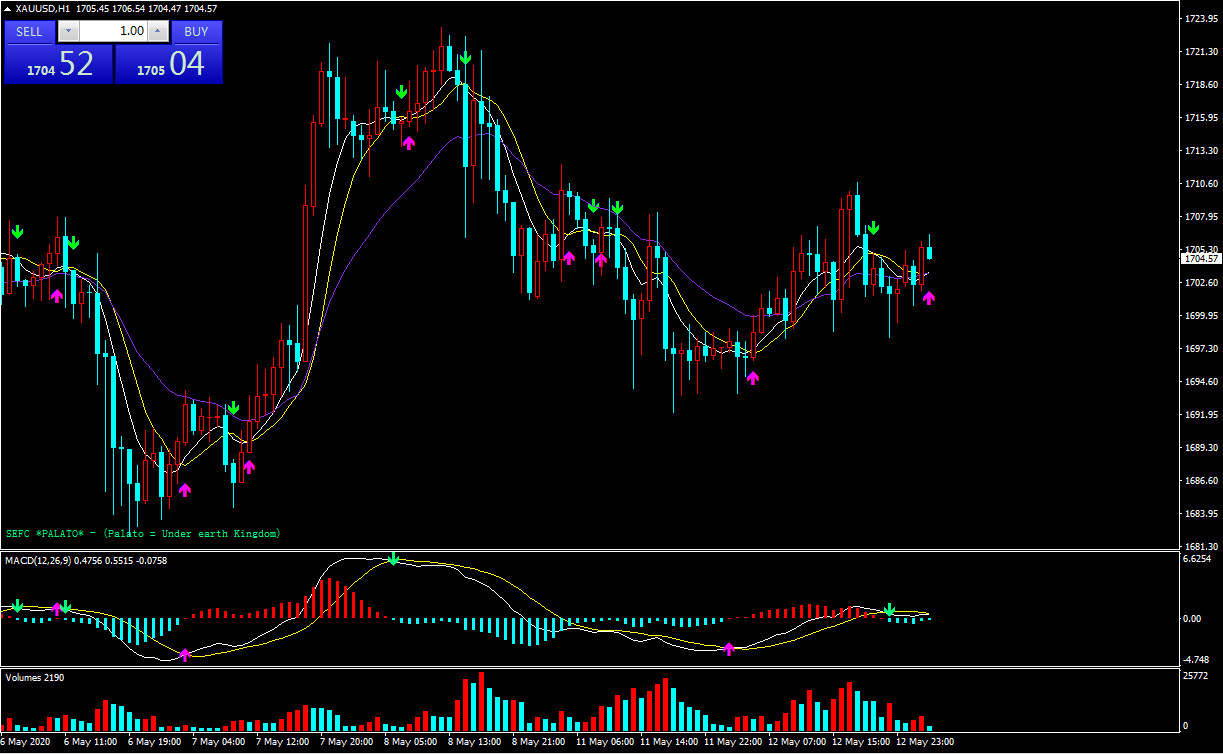This screenshot has width=1223, height=754.
Task: Click the current price tag 1704.57
Action: (1201, 259)
